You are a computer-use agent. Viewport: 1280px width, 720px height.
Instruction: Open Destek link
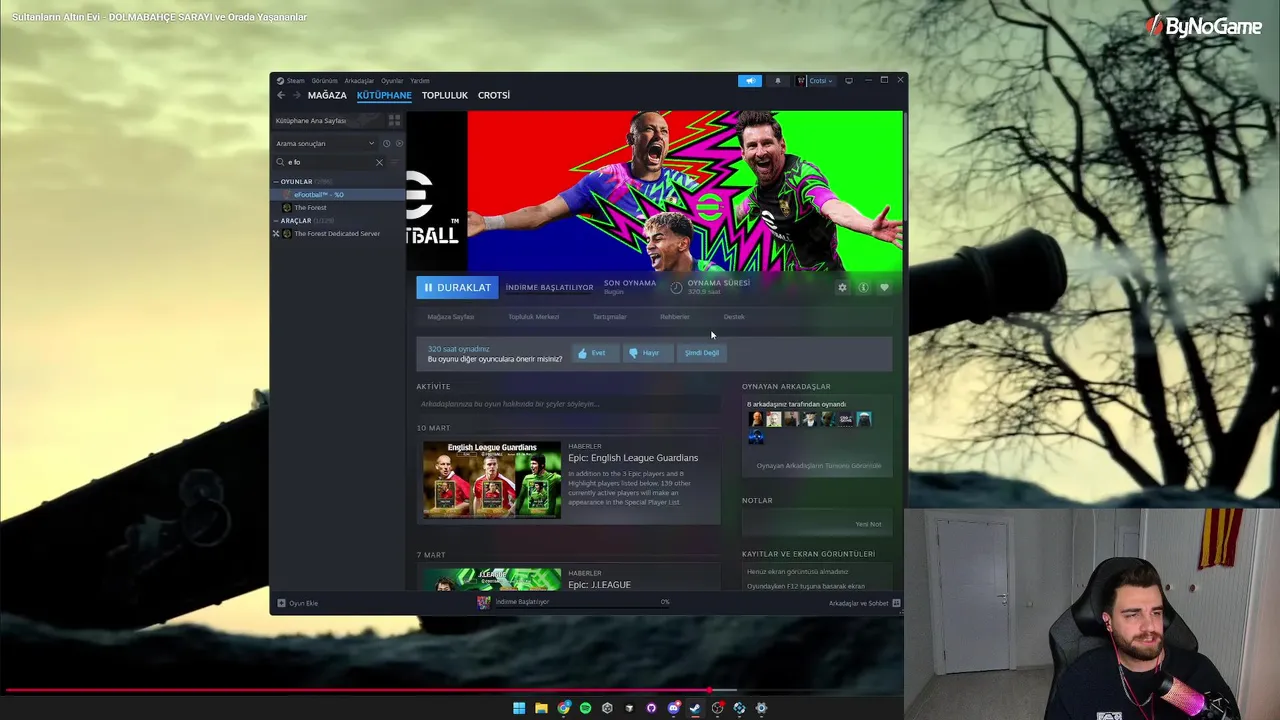[734, 317]
